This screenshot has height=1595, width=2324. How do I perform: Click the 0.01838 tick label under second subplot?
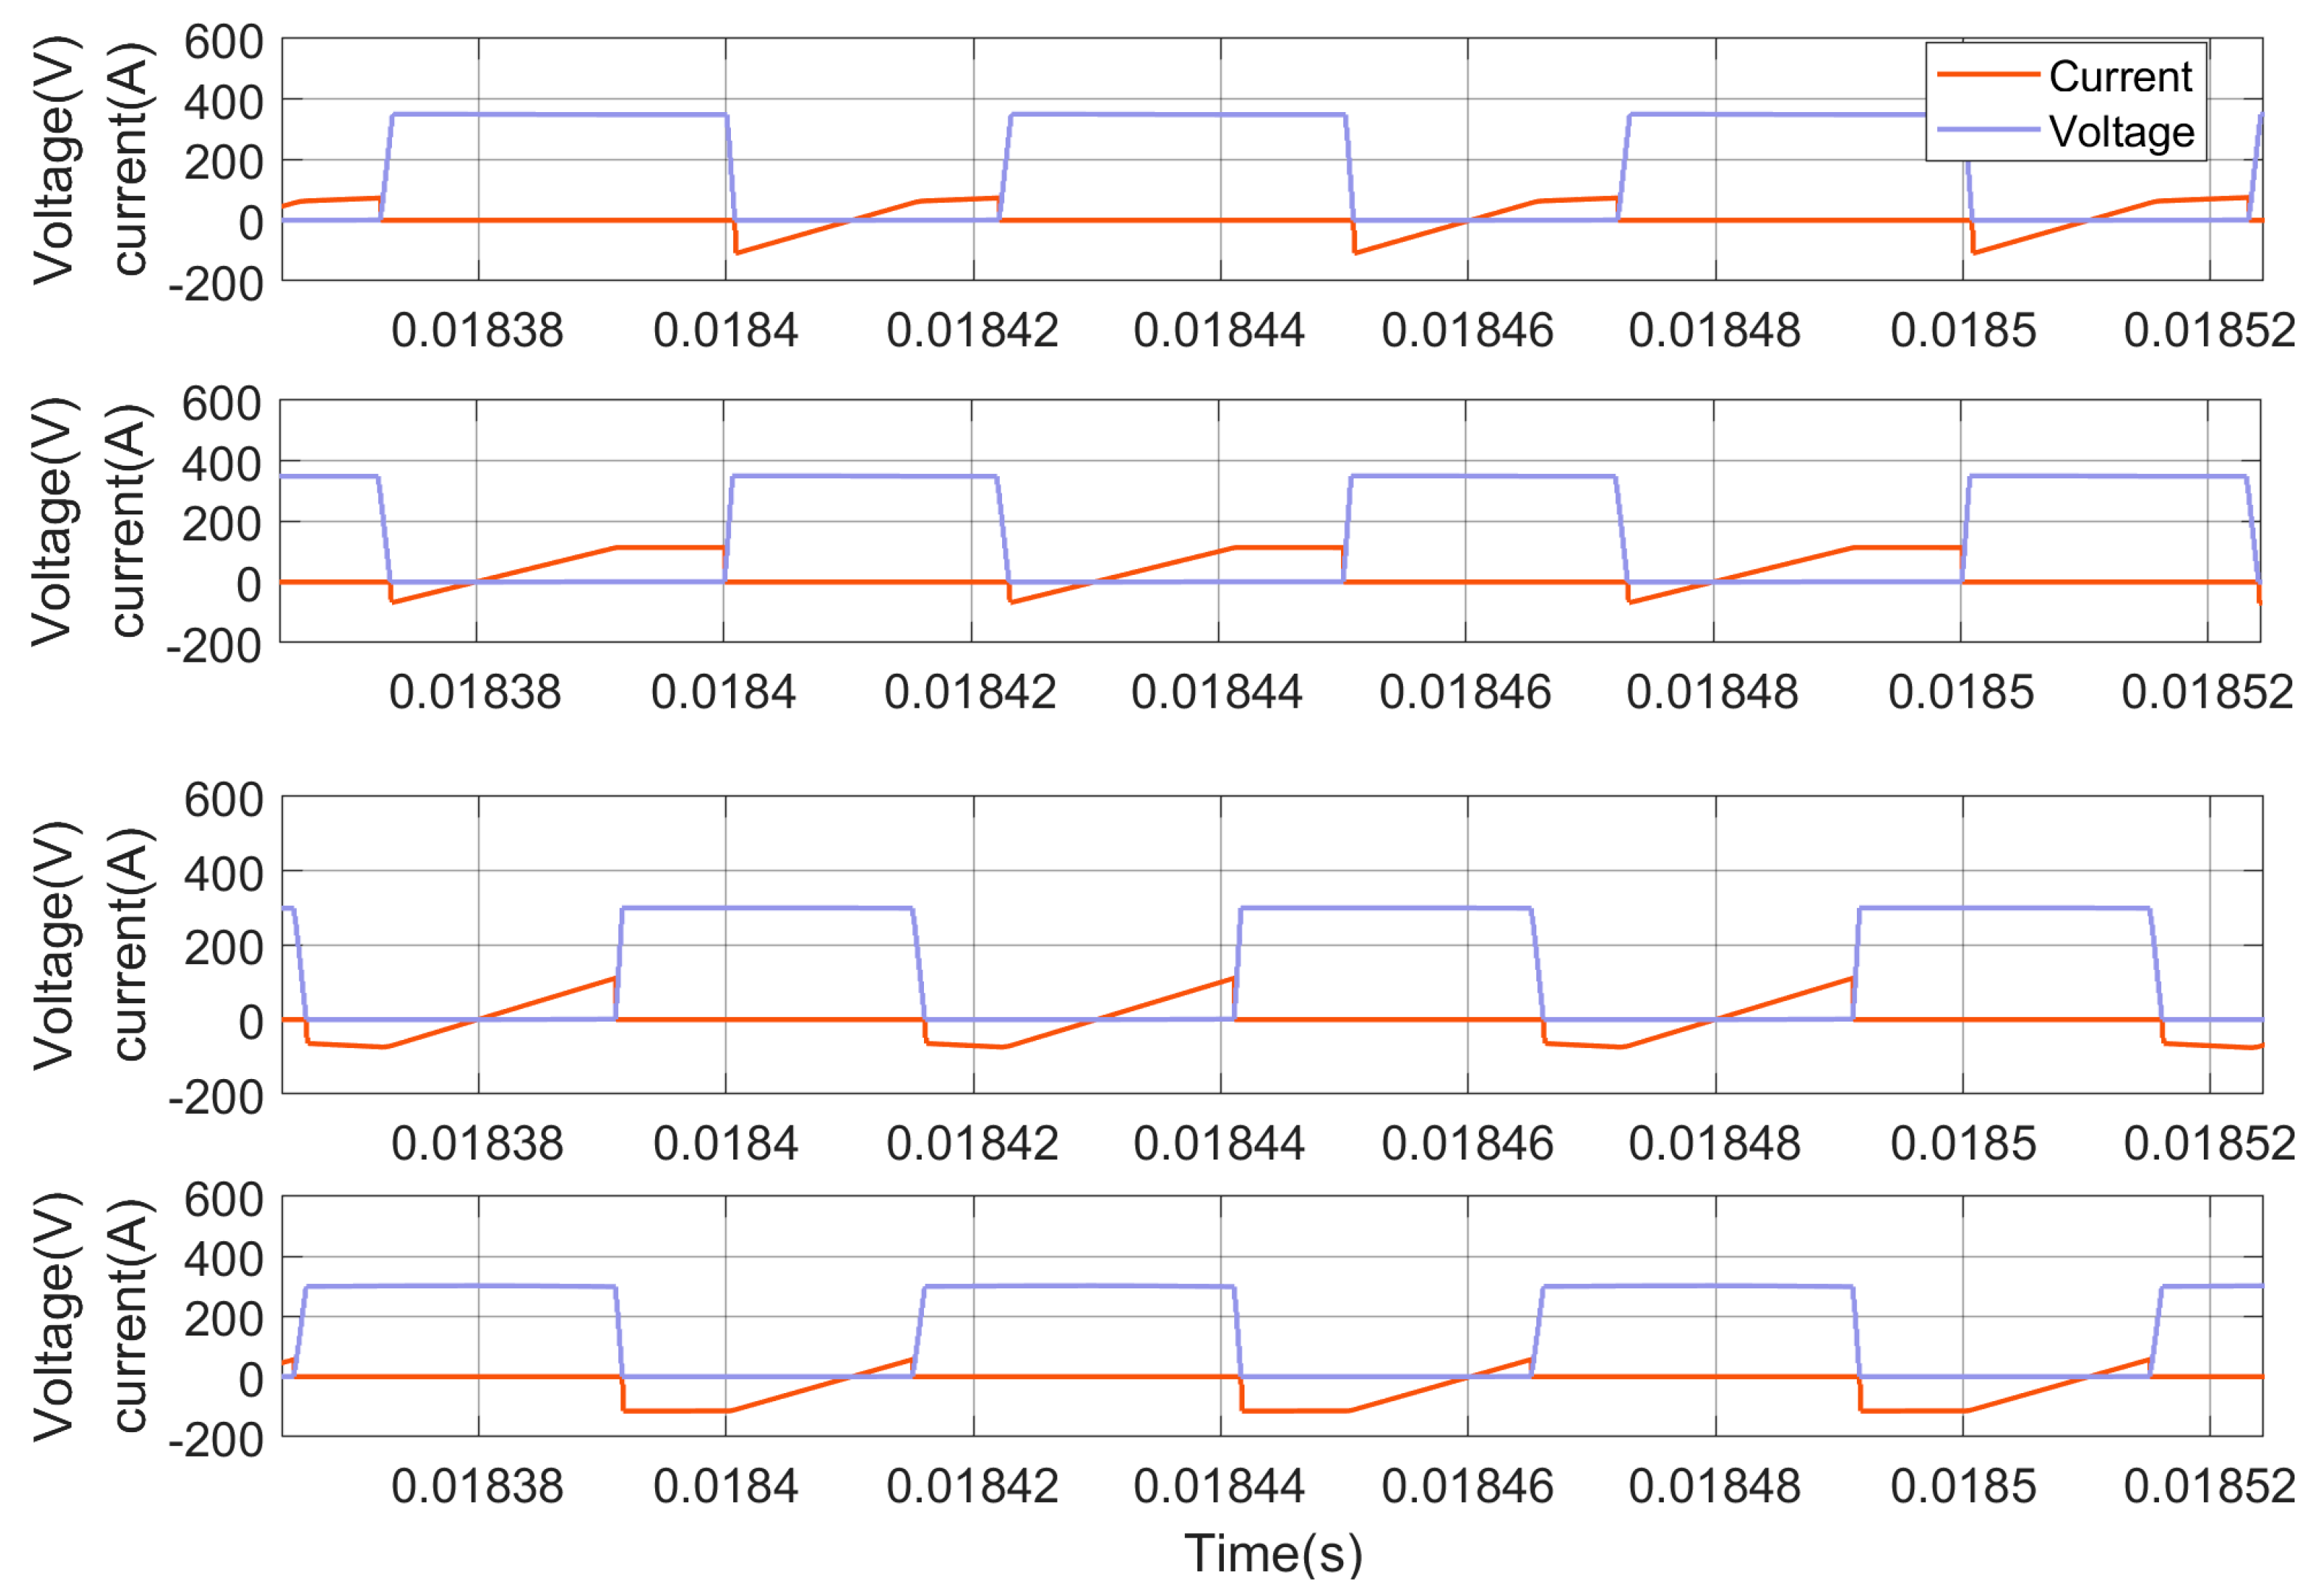point(475,692)
